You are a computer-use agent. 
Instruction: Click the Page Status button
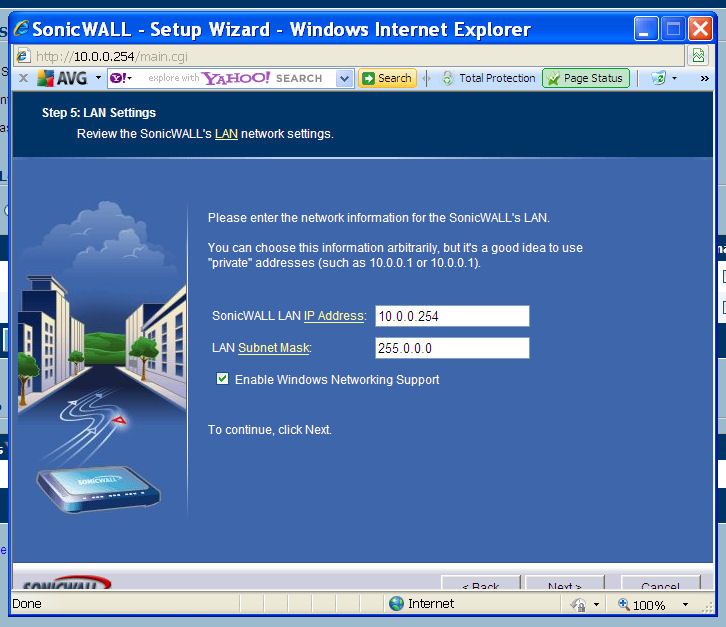586,78
